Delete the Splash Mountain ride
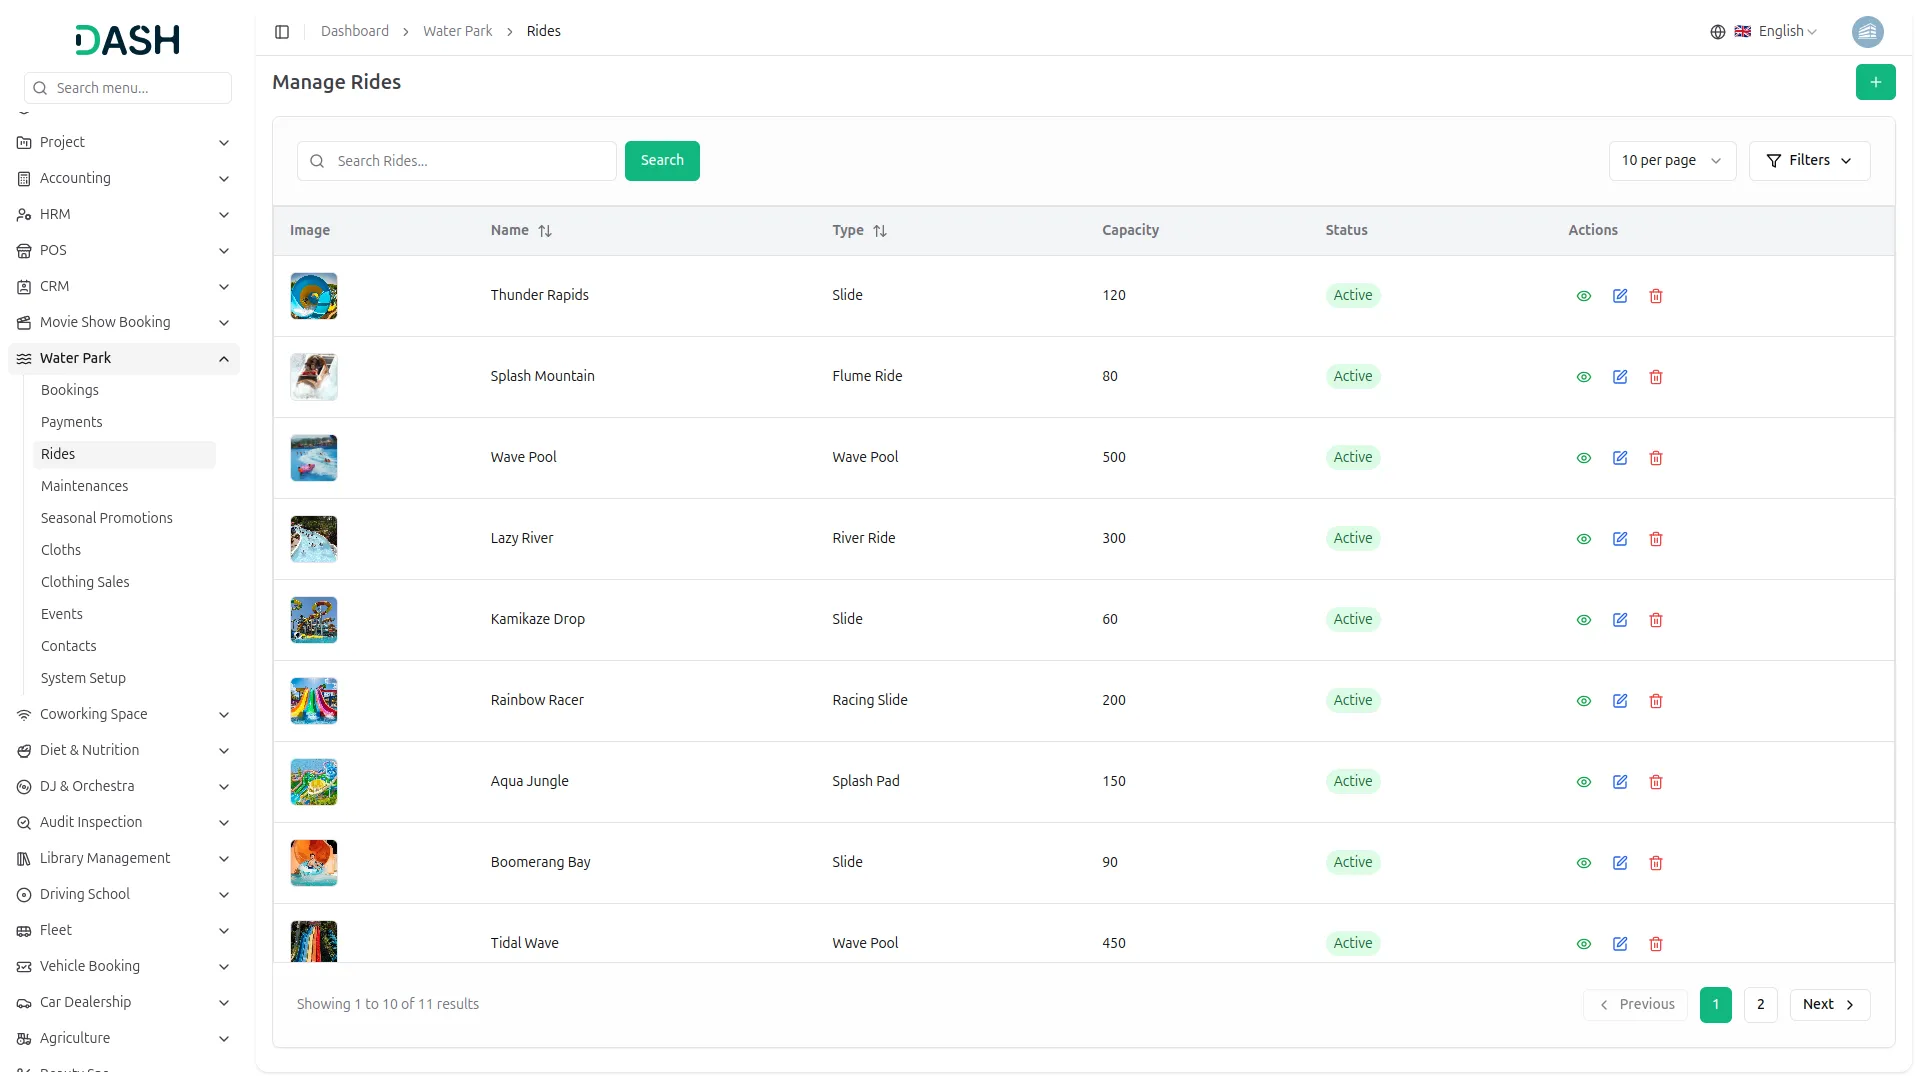Screen dimensions: 1920x1080 pyautogui.click(x=1656, y=377)
